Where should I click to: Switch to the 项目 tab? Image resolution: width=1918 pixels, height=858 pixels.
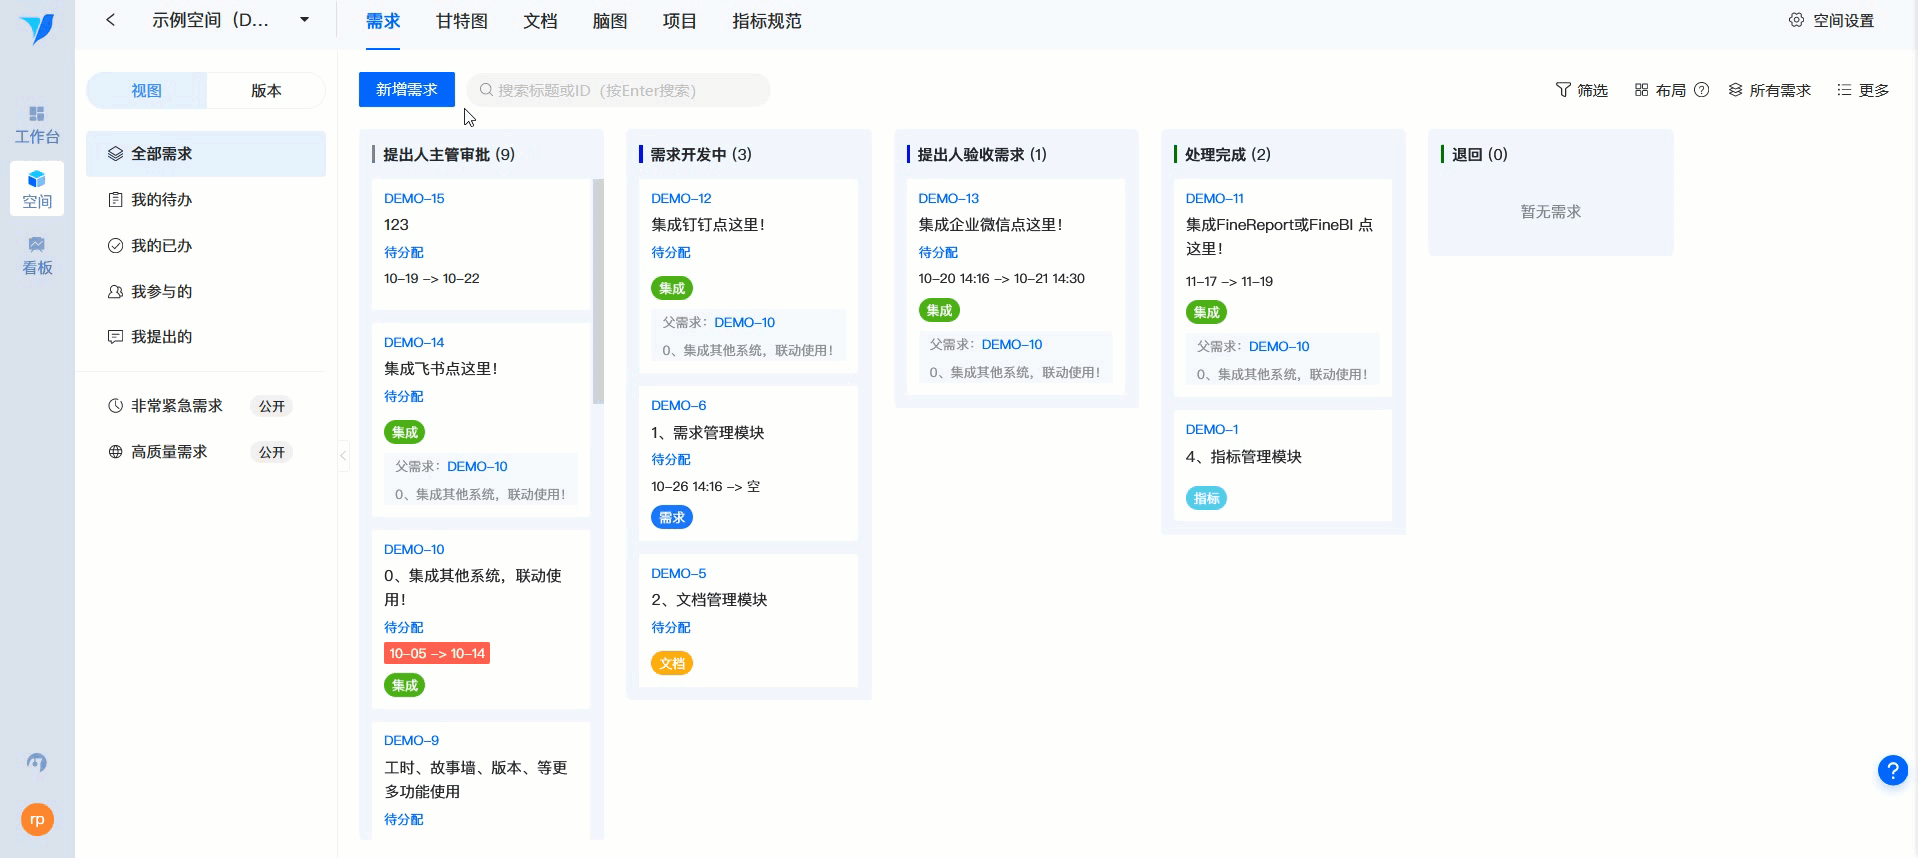(x=680, y=21)
